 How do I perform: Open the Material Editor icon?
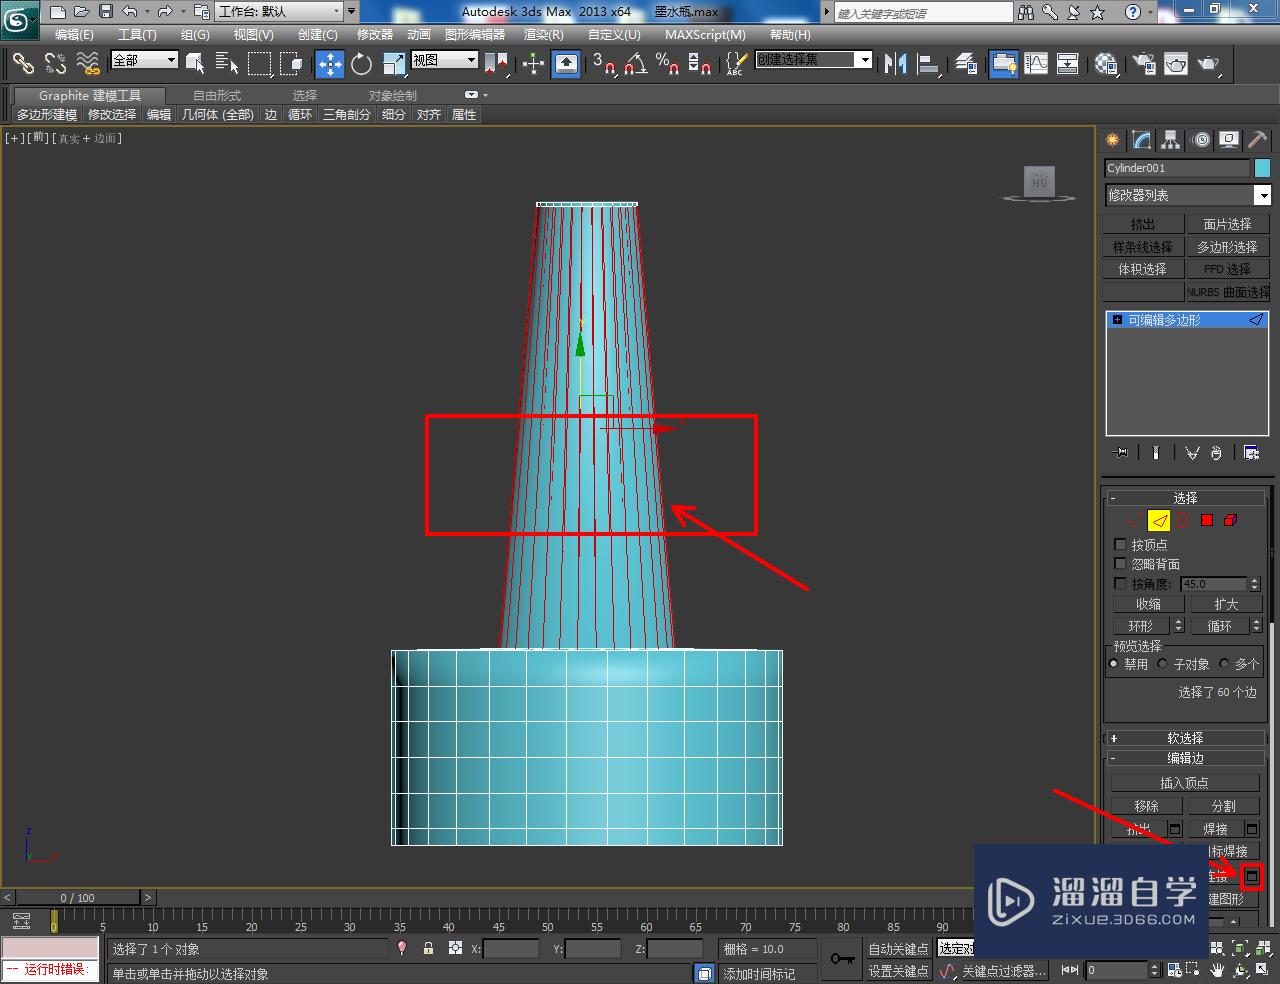(1106, 64)
